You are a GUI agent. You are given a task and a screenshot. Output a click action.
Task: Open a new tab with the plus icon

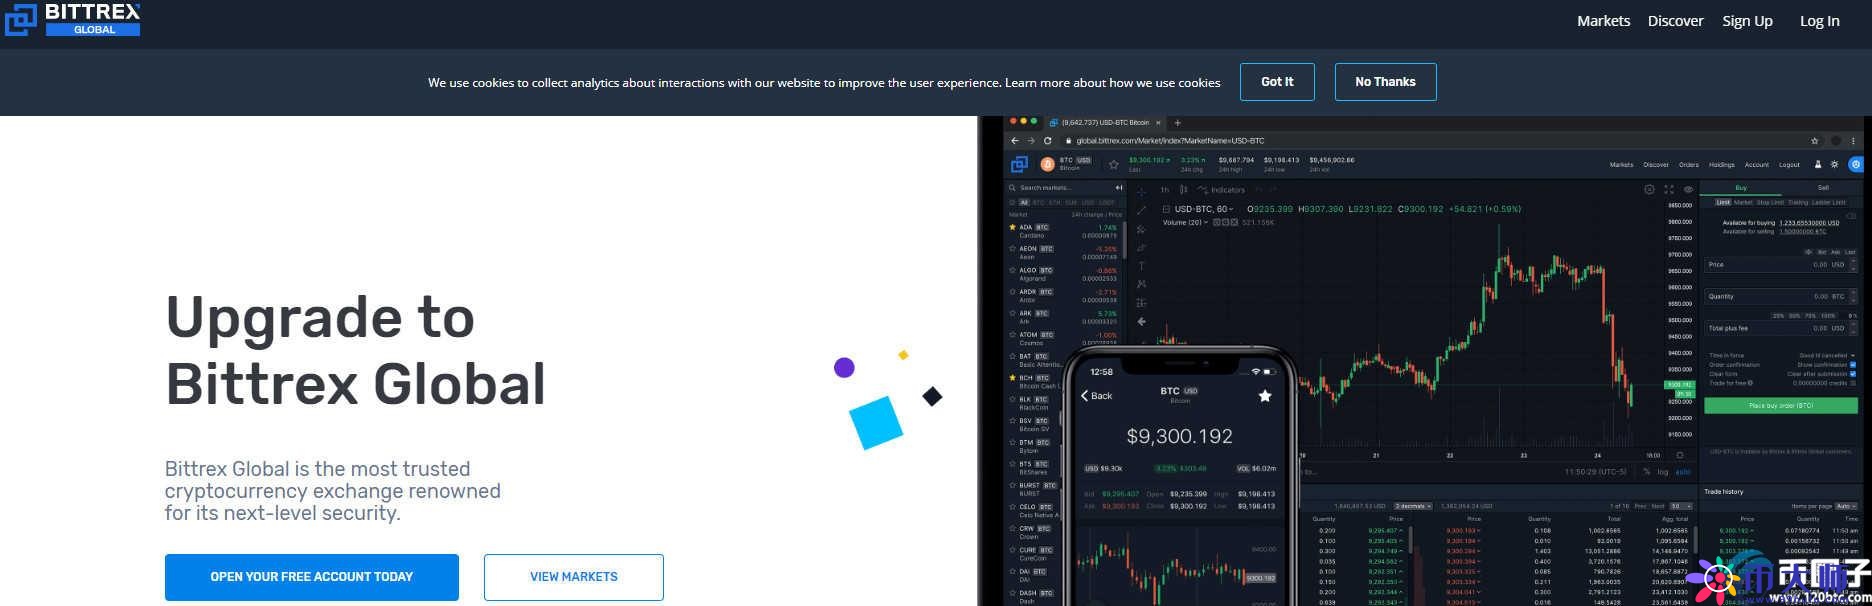pyautogui.click(x=1177, y=123)
